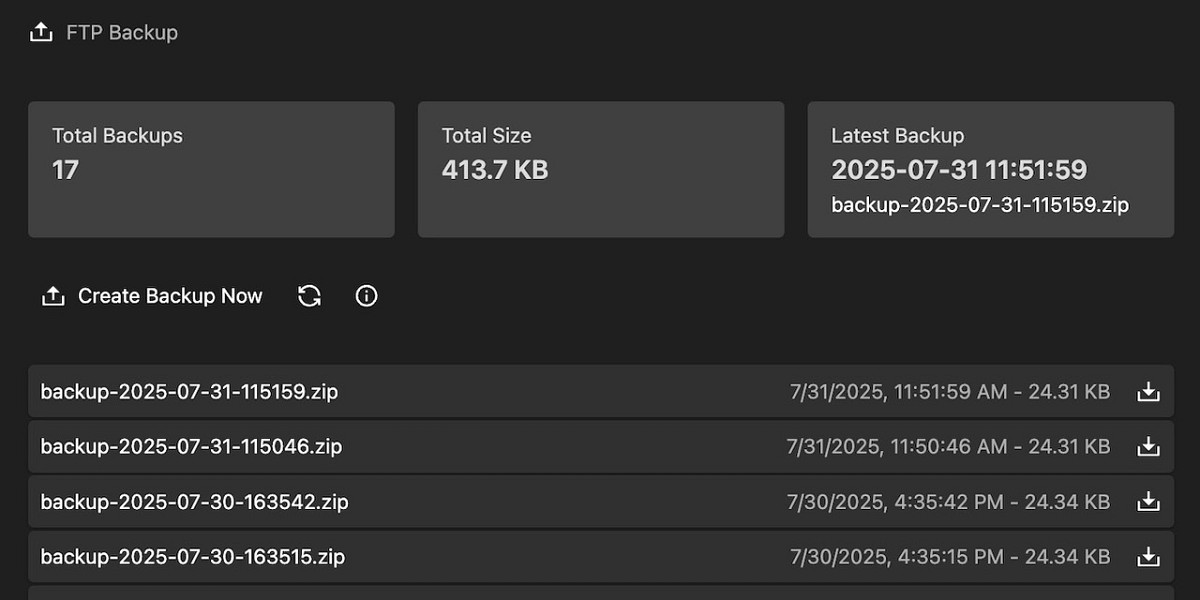Click the Total Backups stat card
1200x600 pixels.
[211, 170]
